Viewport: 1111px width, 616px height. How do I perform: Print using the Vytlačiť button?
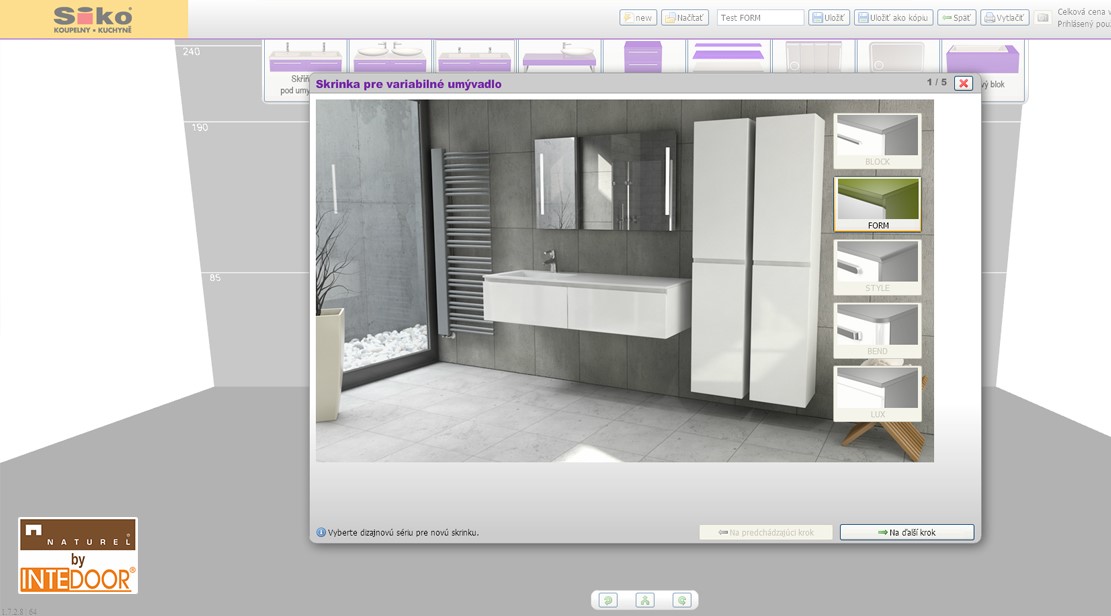click(x=1004, y=18)
